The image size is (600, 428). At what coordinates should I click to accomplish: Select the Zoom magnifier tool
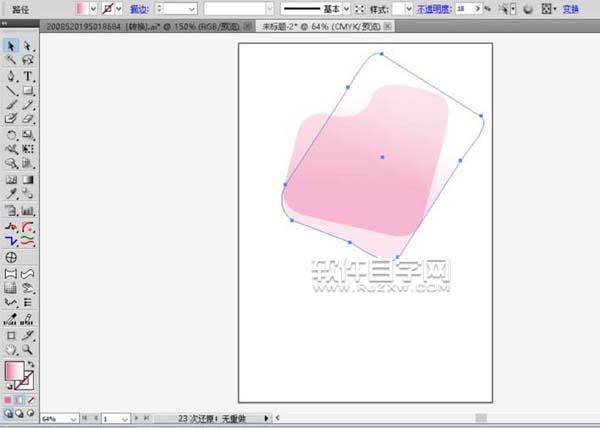(28, 350)
